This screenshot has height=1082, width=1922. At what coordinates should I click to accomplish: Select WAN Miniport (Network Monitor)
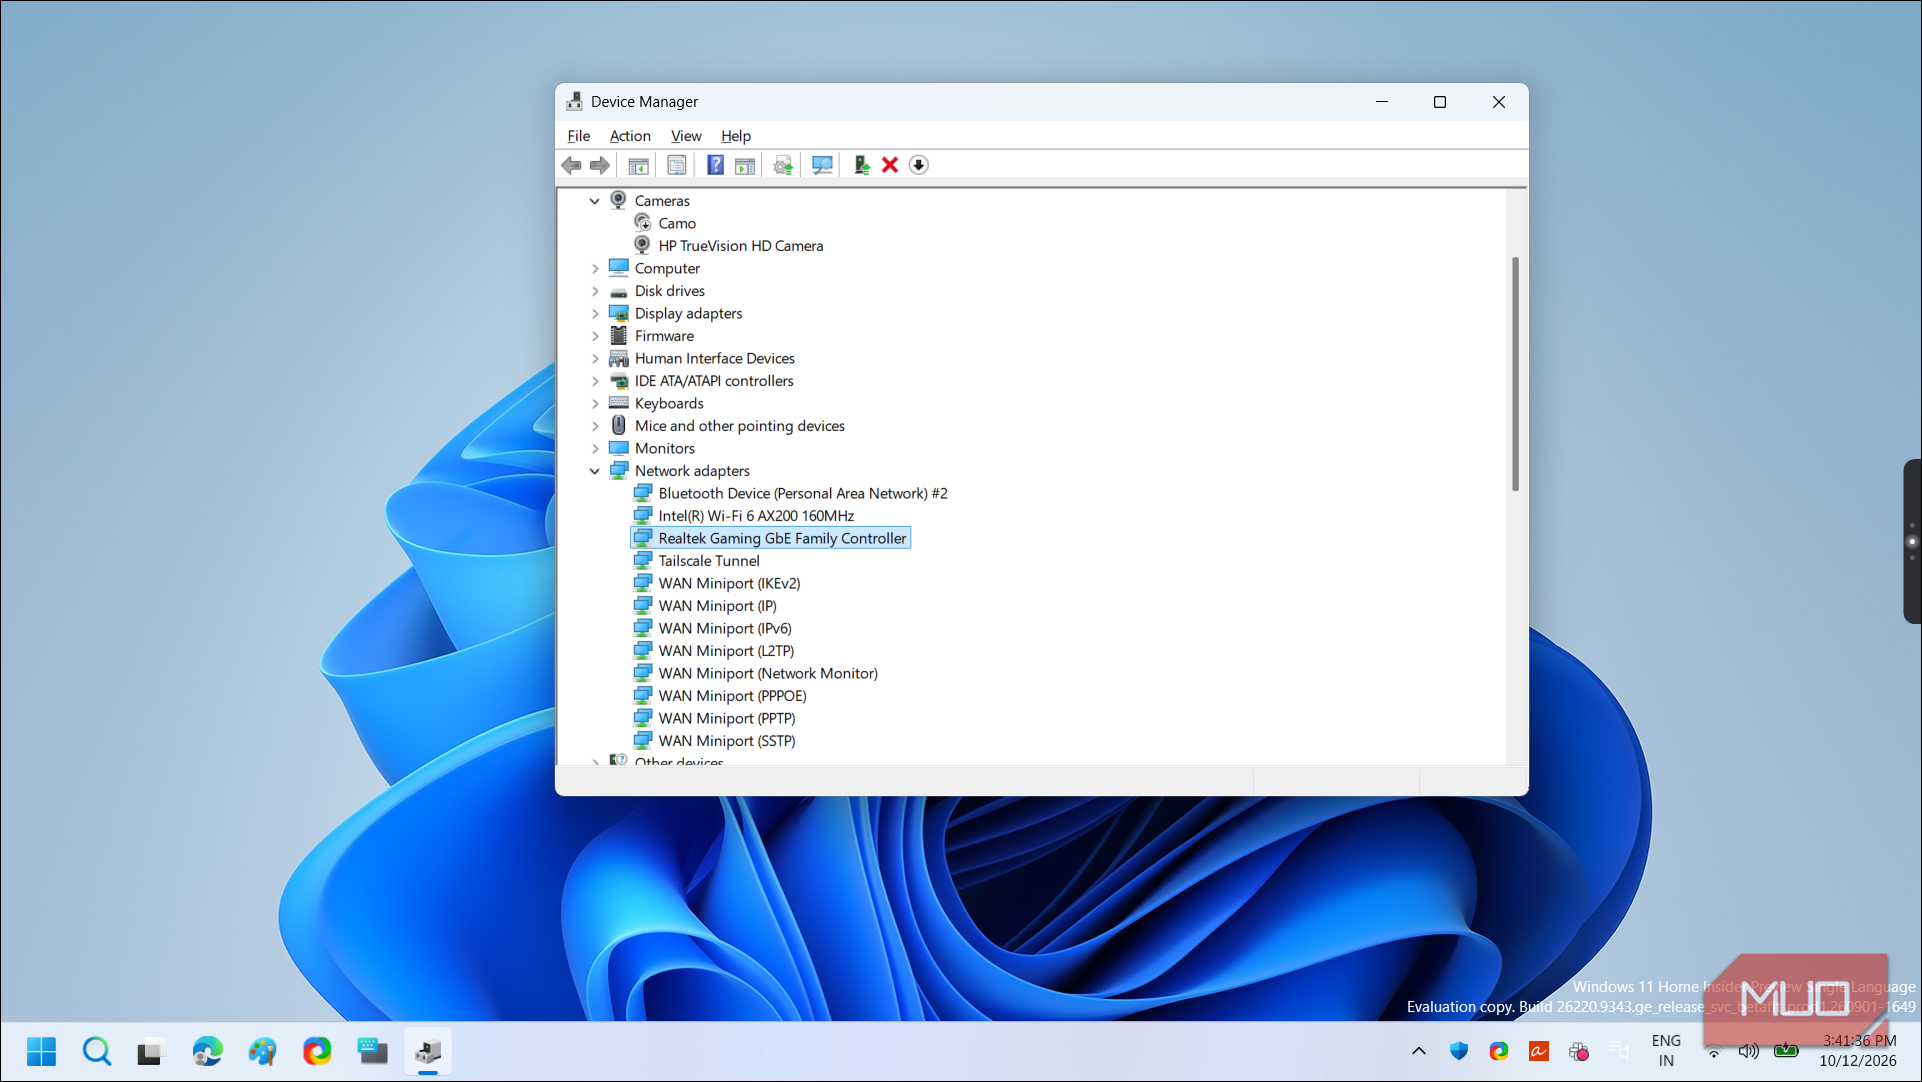tap(768, 674)
